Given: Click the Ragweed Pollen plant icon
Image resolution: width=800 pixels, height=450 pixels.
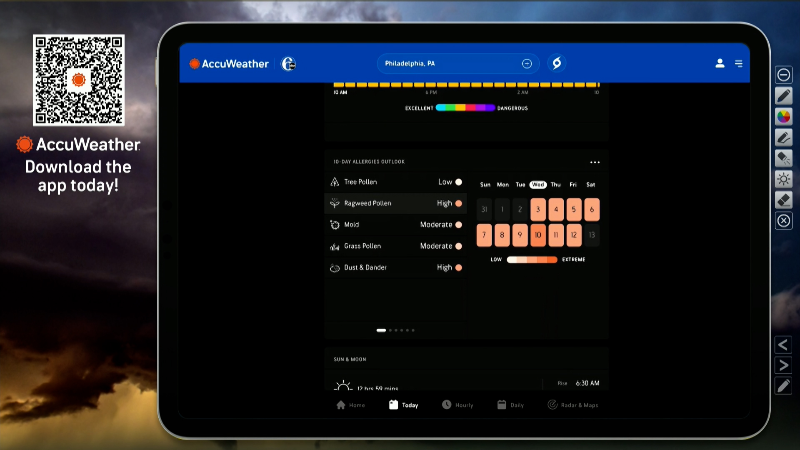Looking at the screenshot, I should [335, 203].
